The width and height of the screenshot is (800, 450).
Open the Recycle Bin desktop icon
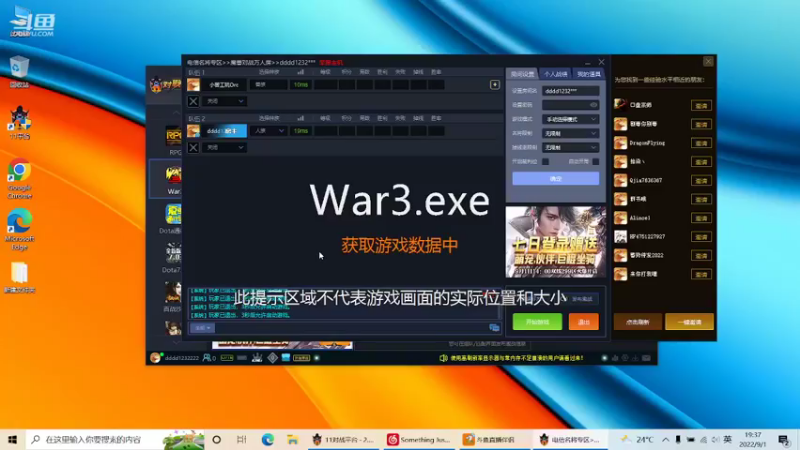coord(19,72)
